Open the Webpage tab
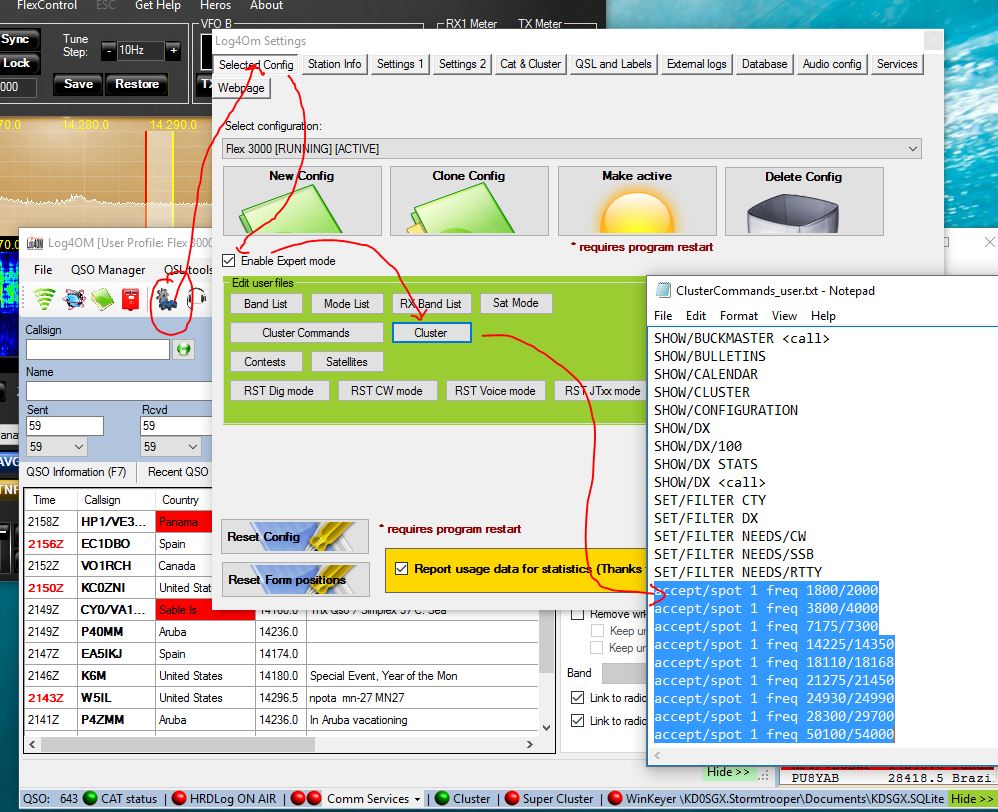The width and height of the screenshot is (998, 812). (x=241, y=88)
